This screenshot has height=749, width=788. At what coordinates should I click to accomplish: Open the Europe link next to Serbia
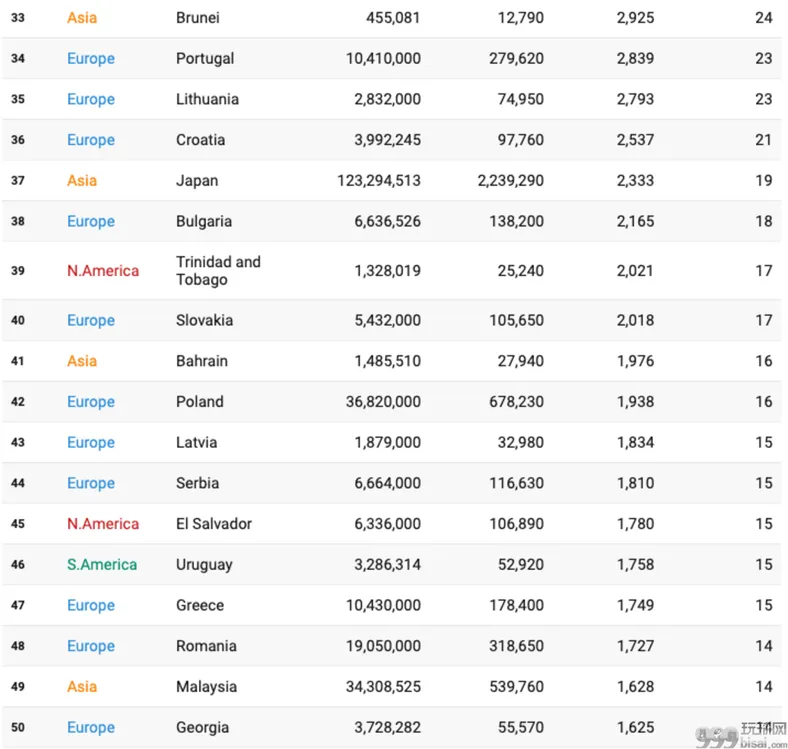click(x=91, y=483)
